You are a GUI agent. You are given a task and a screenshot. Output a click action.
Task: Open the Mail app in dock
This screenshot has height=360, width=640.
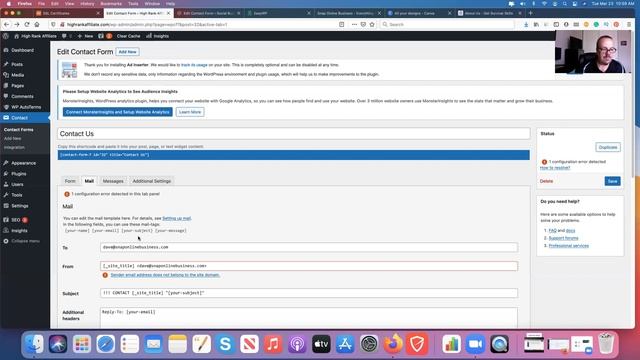point(153,344)
